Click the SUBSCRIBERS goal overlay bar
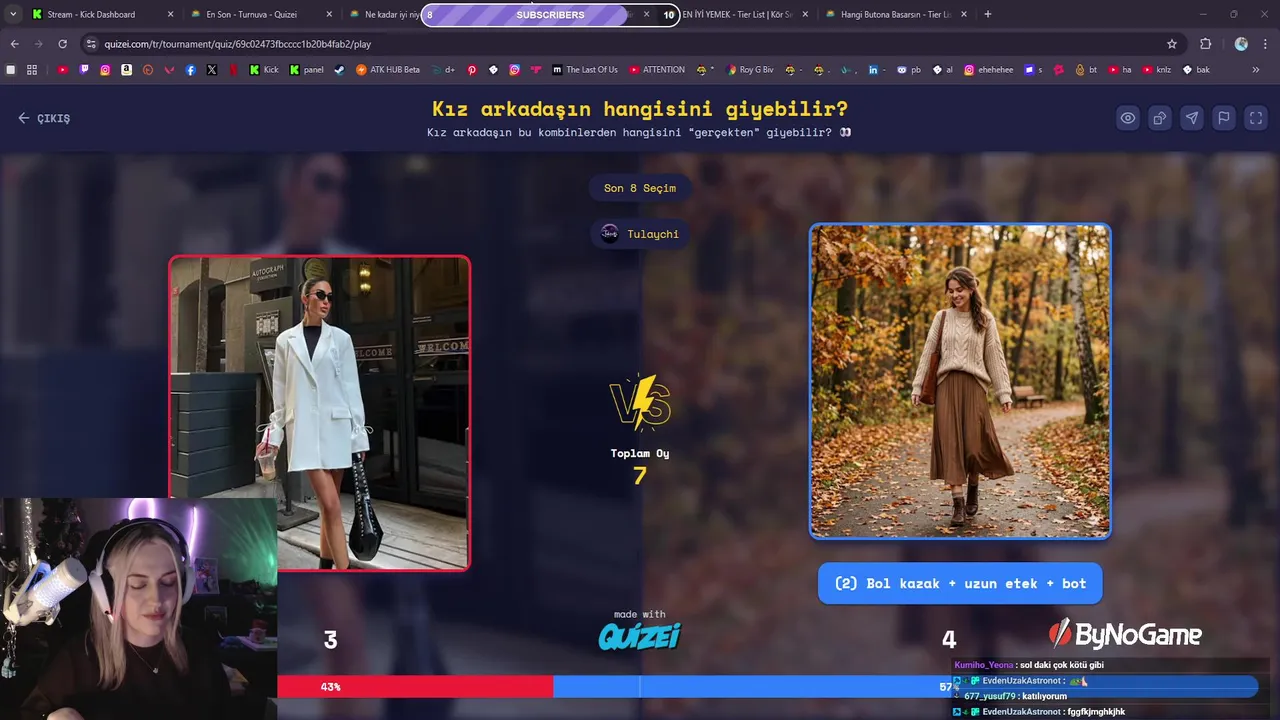This screenshot has height=720, width=1280. point(550,15)
